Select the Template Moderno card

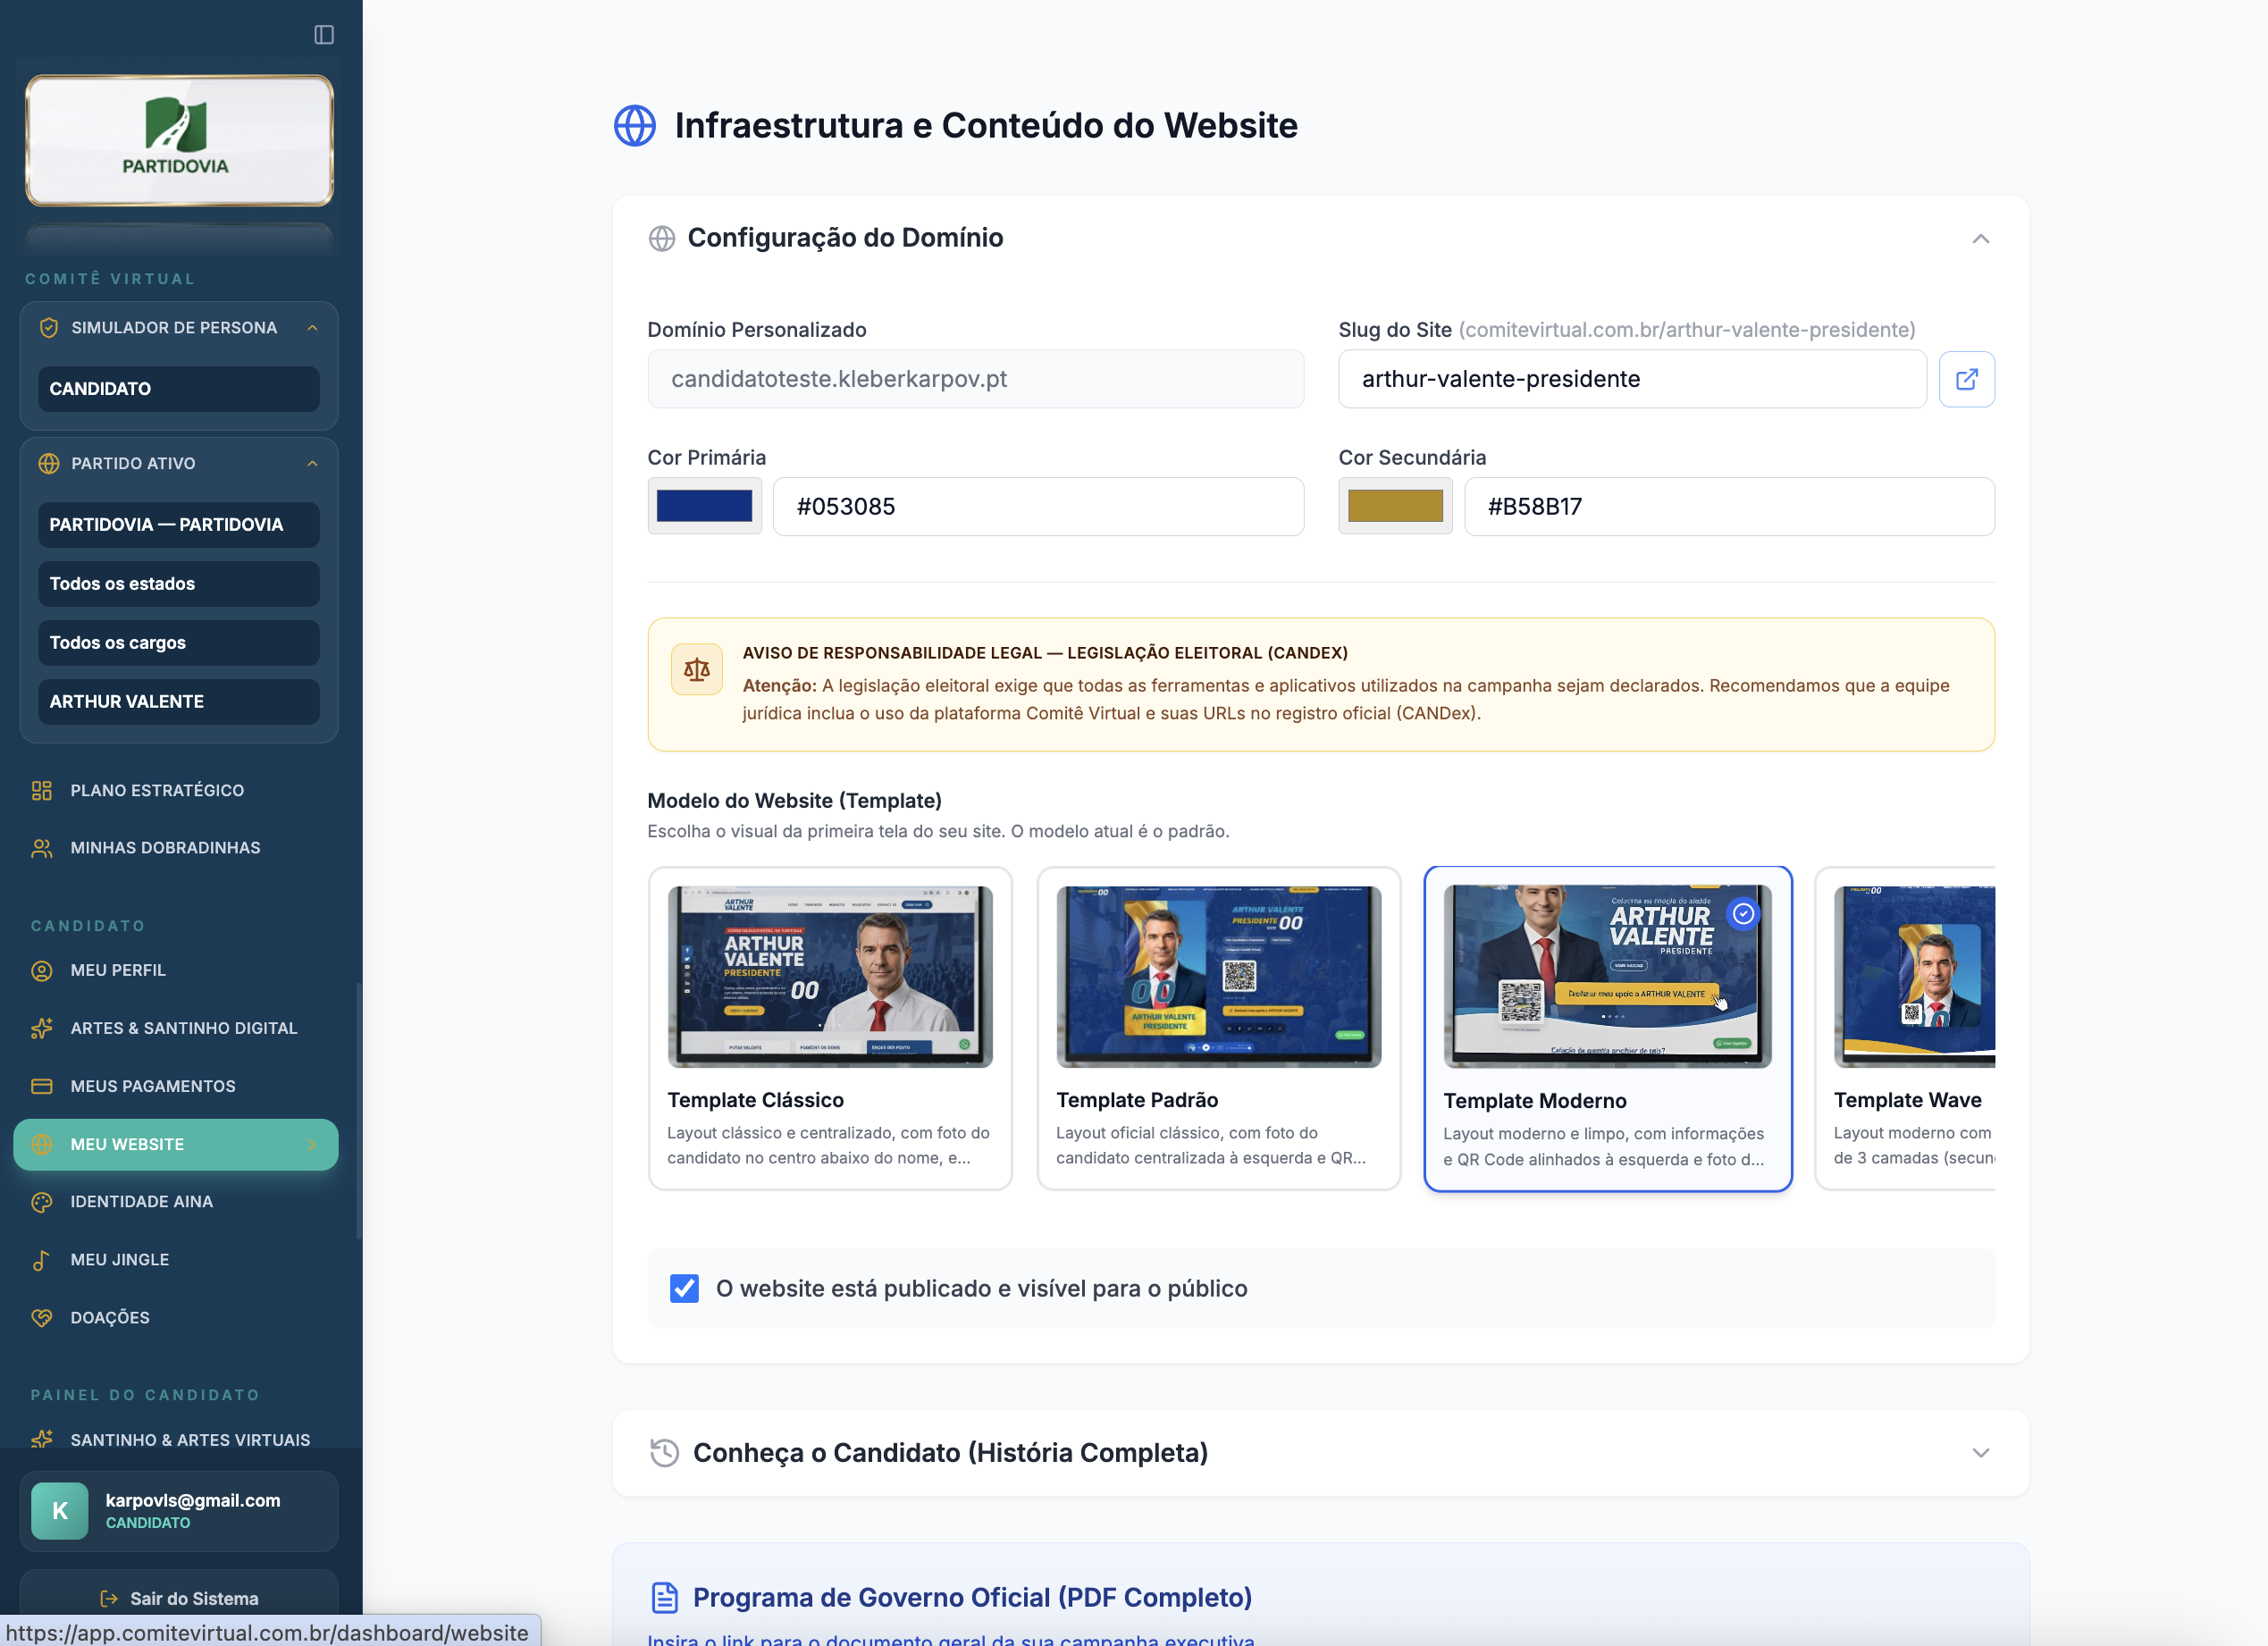(1607, 1029)
